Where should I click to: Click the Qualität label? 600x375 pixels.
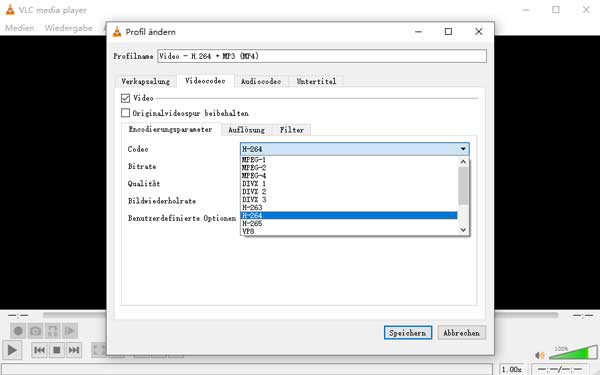tap(144, 184)
